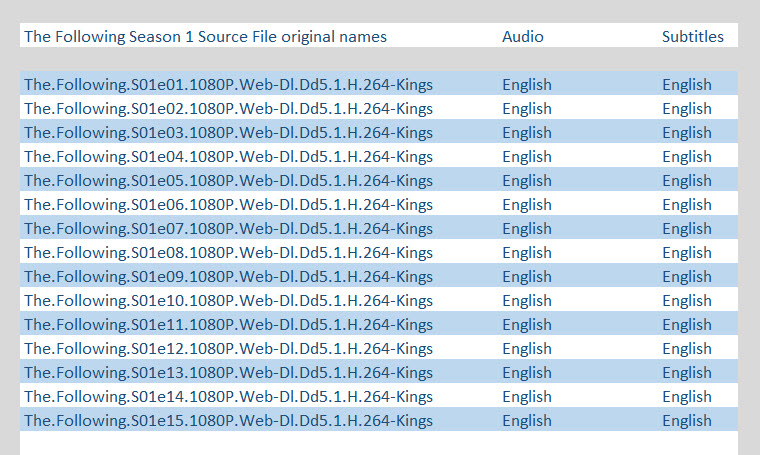Select the Audio 'English' cell in the S01e01 row
The image size is (760, 455).
point(527,85)
